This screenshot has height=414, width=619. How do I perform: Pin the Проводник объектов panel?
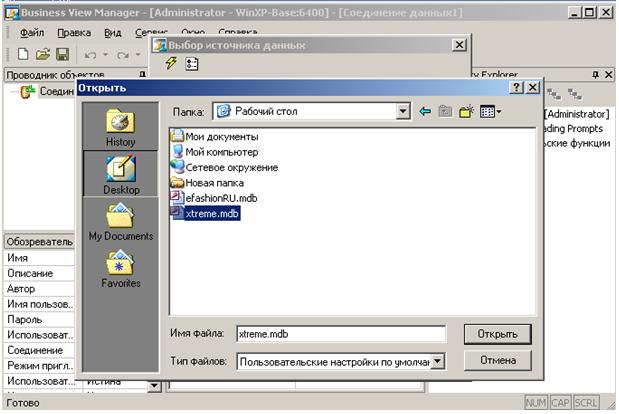point(143,74)
